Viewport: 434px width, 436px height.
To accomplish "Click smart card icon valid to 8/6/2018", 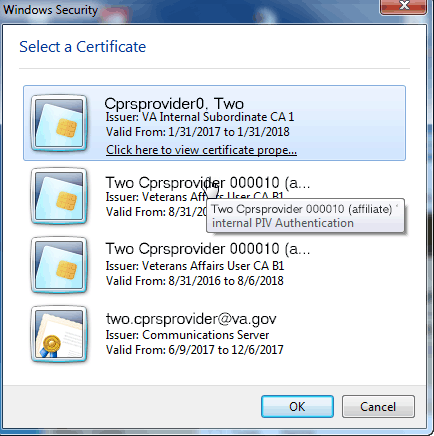I will [x=59, y=265].
